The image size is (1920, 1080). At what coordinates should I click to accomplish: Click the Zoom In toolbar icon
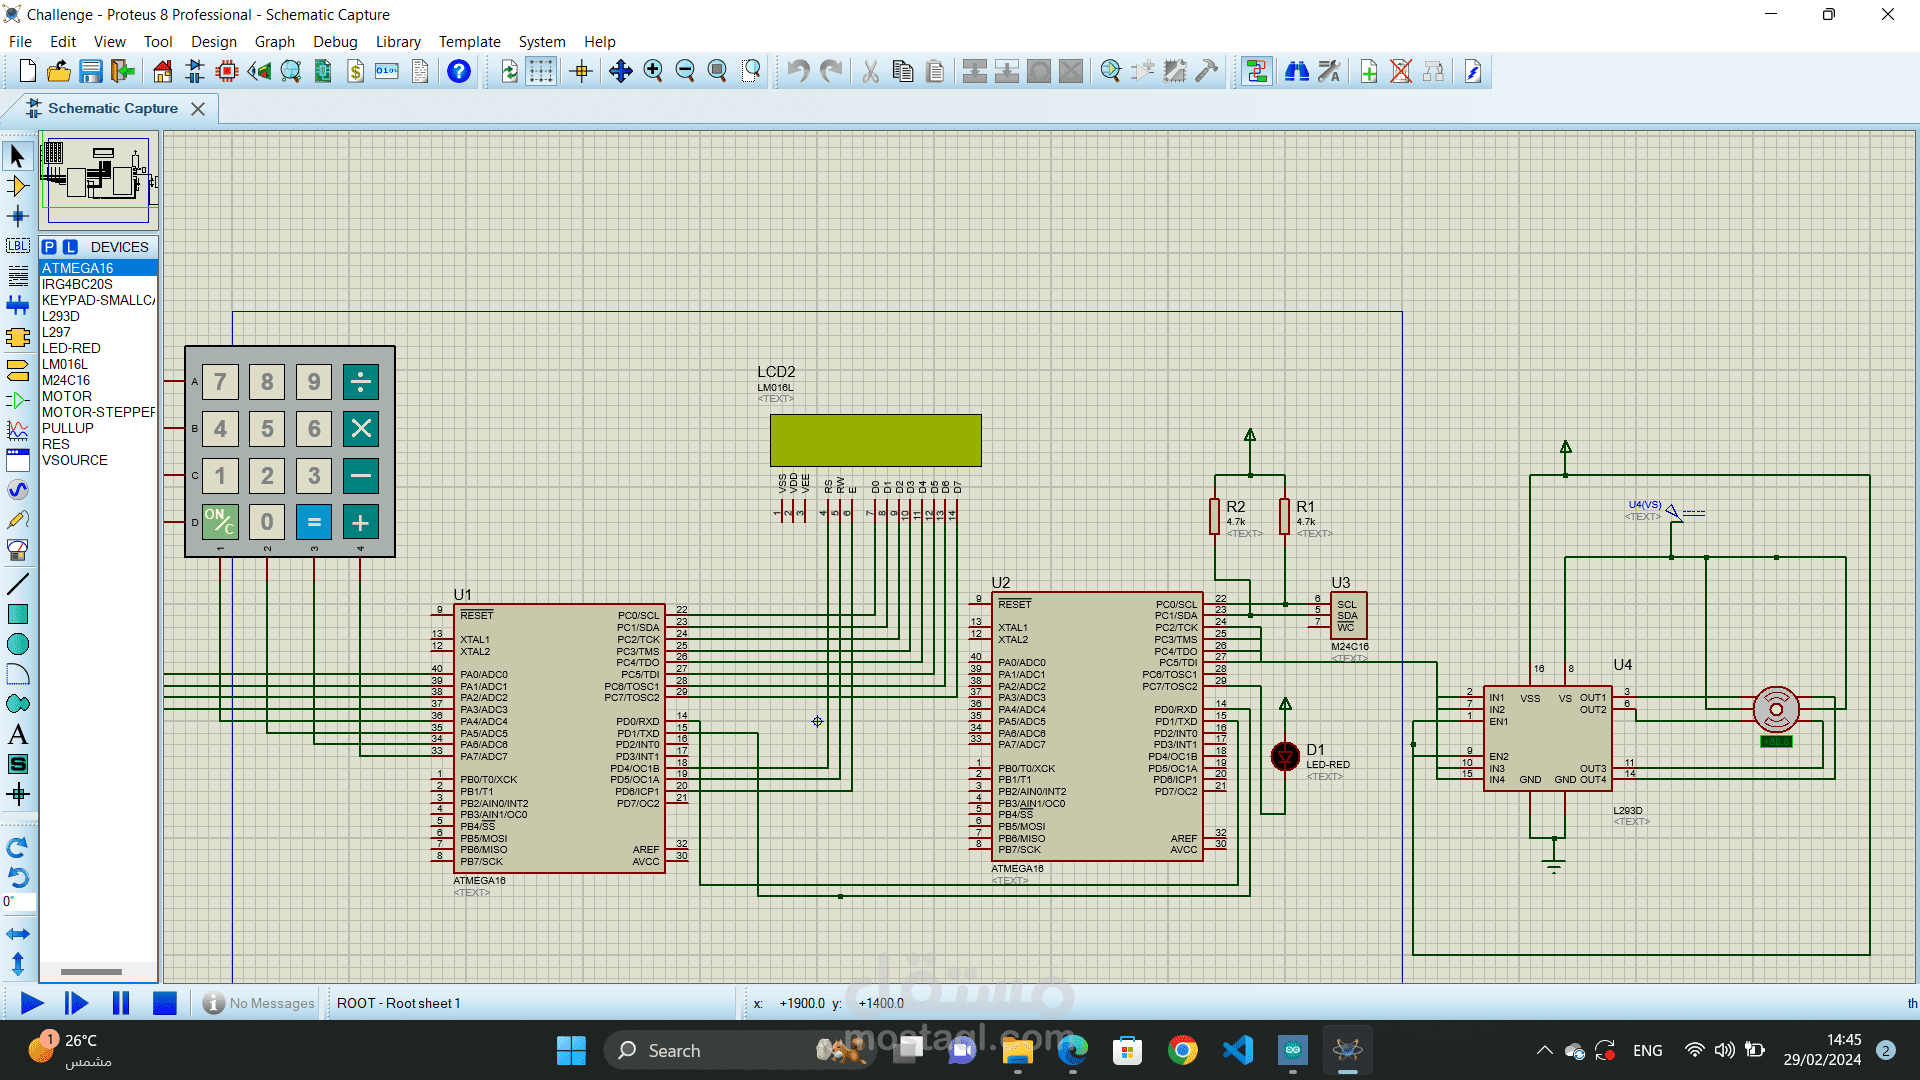[x=653, y=71]
